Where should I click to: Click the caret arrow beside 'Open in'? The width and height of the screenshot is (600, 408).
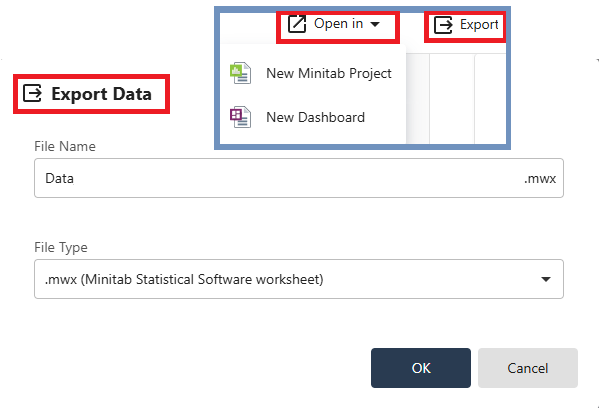pos(375,24)
